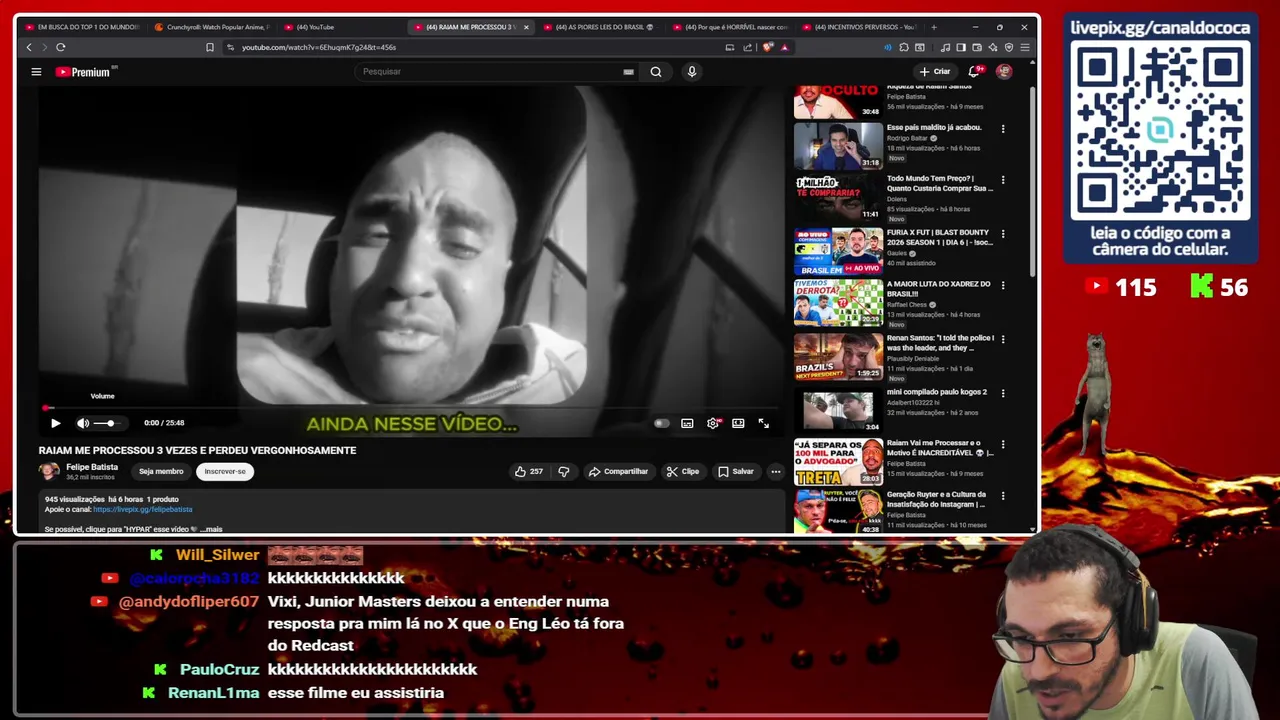Reload the page
1280x720 pixels.
click(61, 47)
